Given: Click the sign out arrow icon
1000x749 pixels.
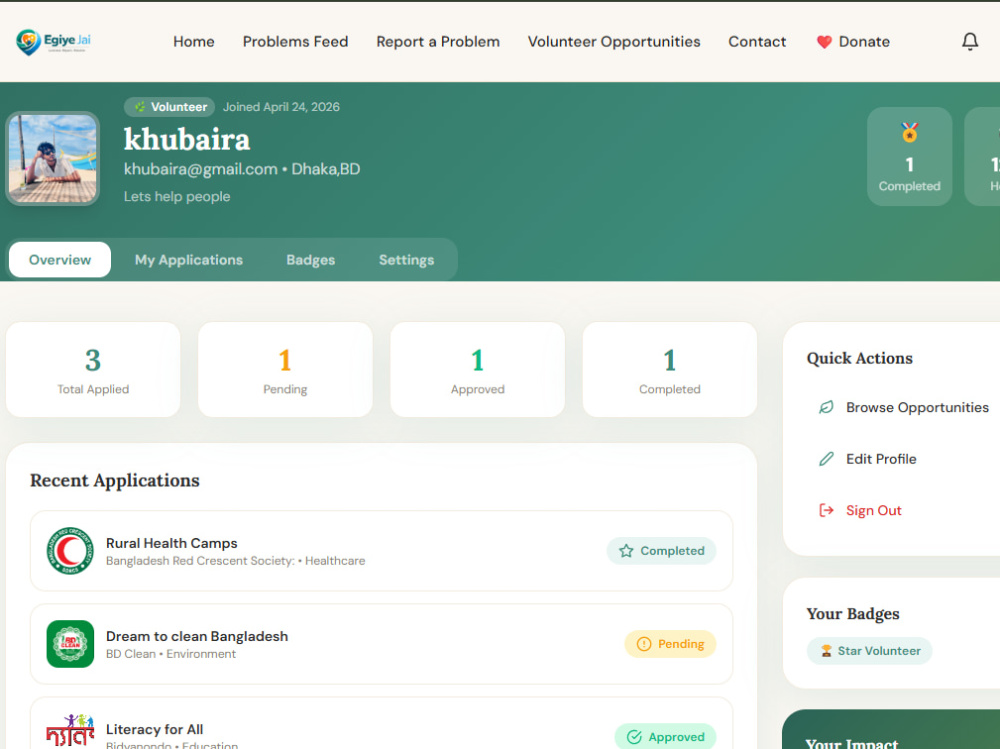Looking at the screenshot, I should click(x=826, y=510).
